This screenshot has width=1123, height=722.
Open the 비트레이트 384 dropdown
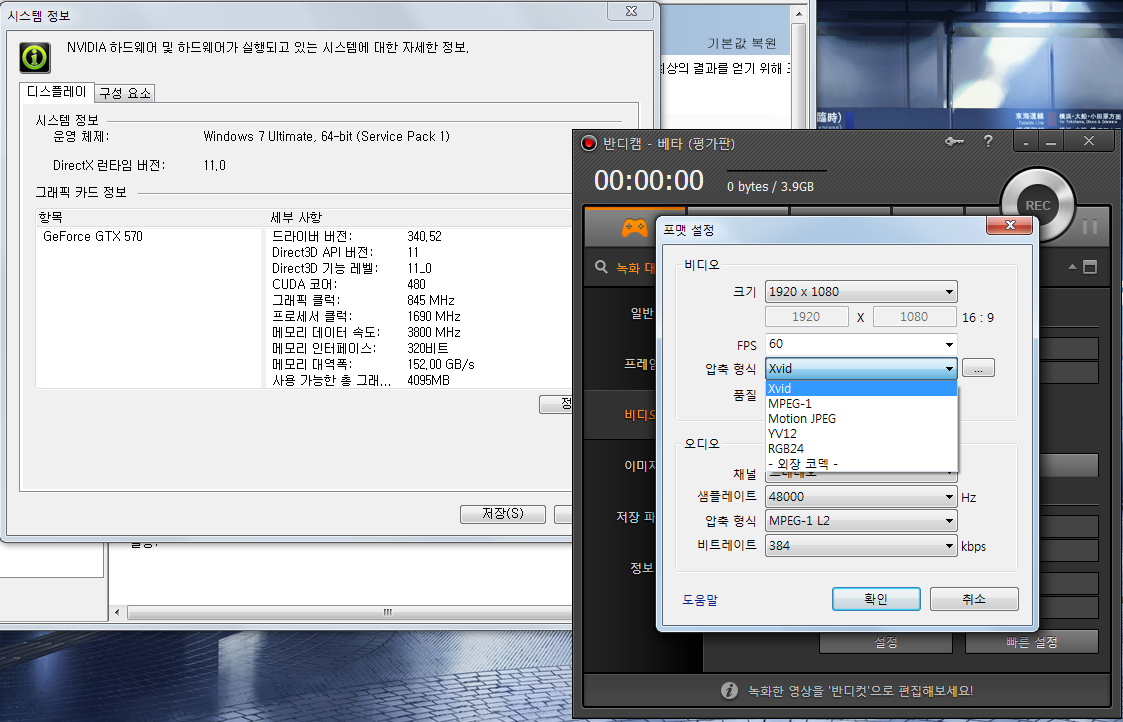(861, 545)
